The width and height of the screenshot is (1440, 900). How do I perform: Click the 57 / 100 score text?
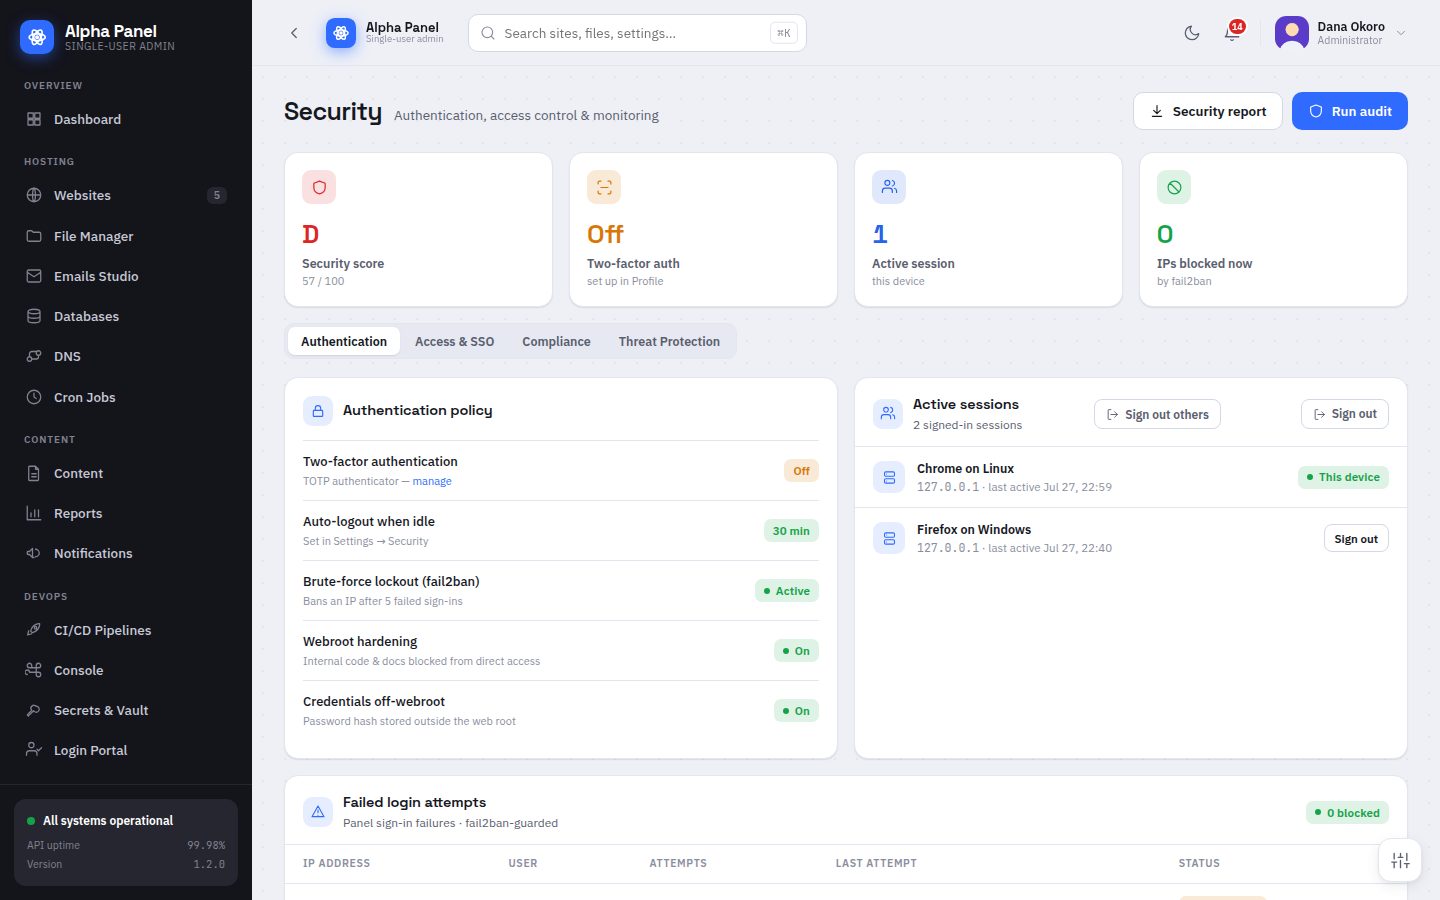click(323, 281)
